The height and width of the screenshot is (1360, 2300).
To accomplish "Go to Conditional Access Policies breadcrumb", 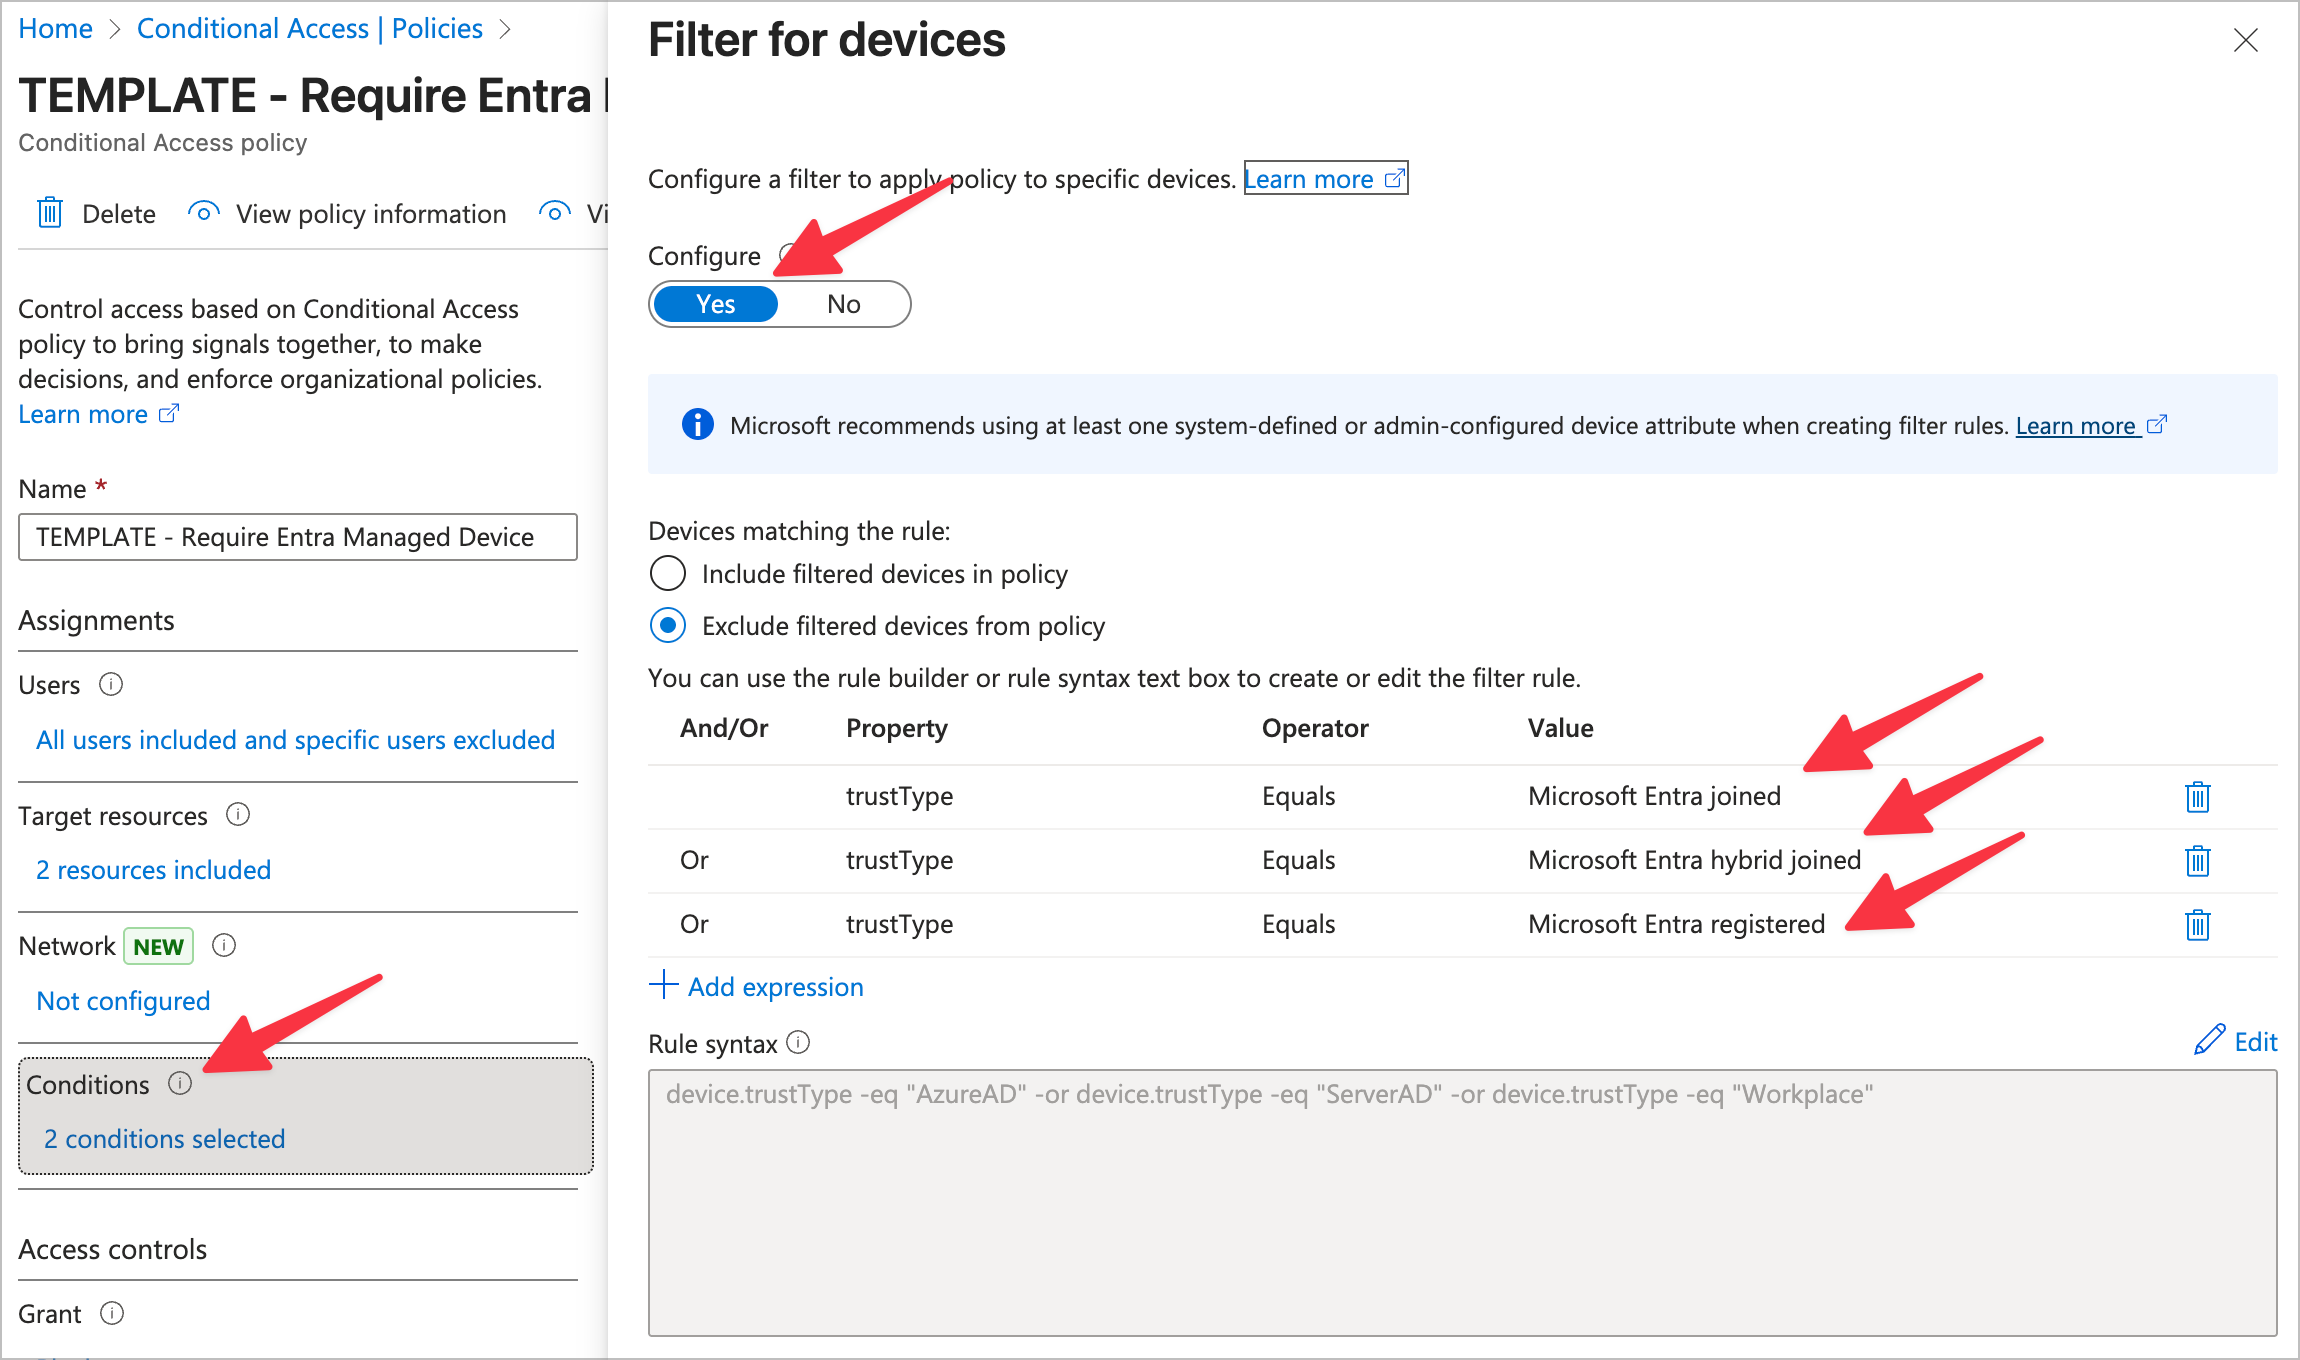I will 309,29.
